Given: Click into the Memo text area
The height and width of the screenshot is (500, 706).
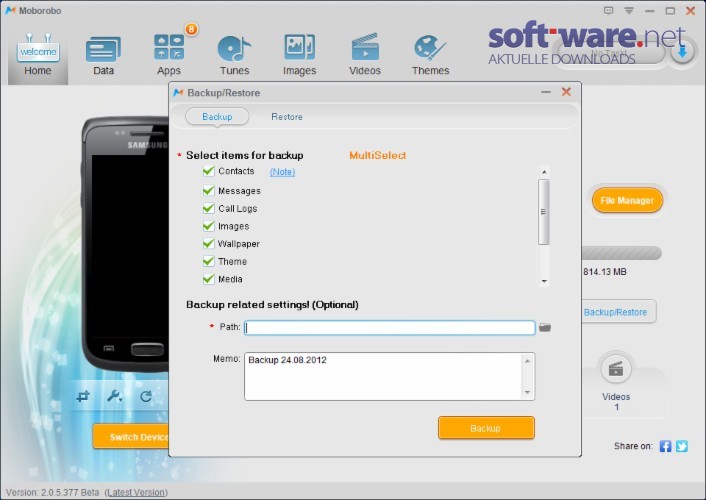Looking at the screenshot, I should [384, 377].
